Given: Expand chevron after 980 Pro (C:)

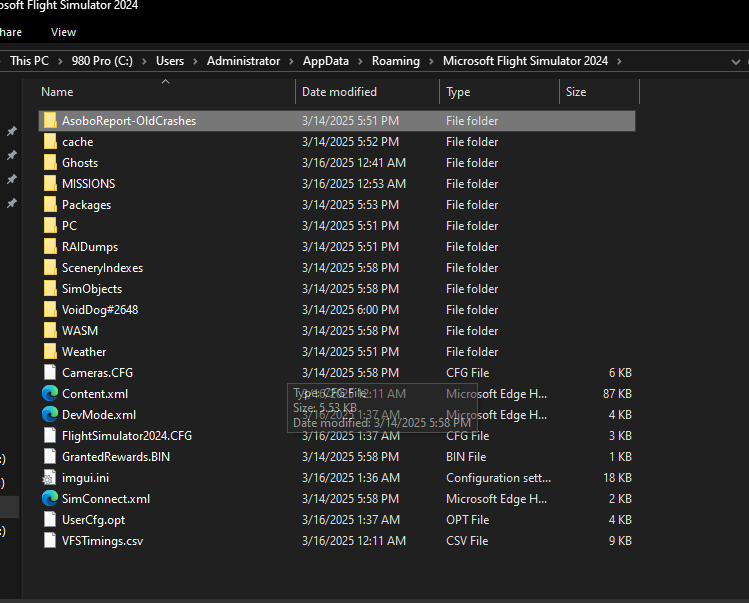Looking at the screenshot, I should [144, 62].
